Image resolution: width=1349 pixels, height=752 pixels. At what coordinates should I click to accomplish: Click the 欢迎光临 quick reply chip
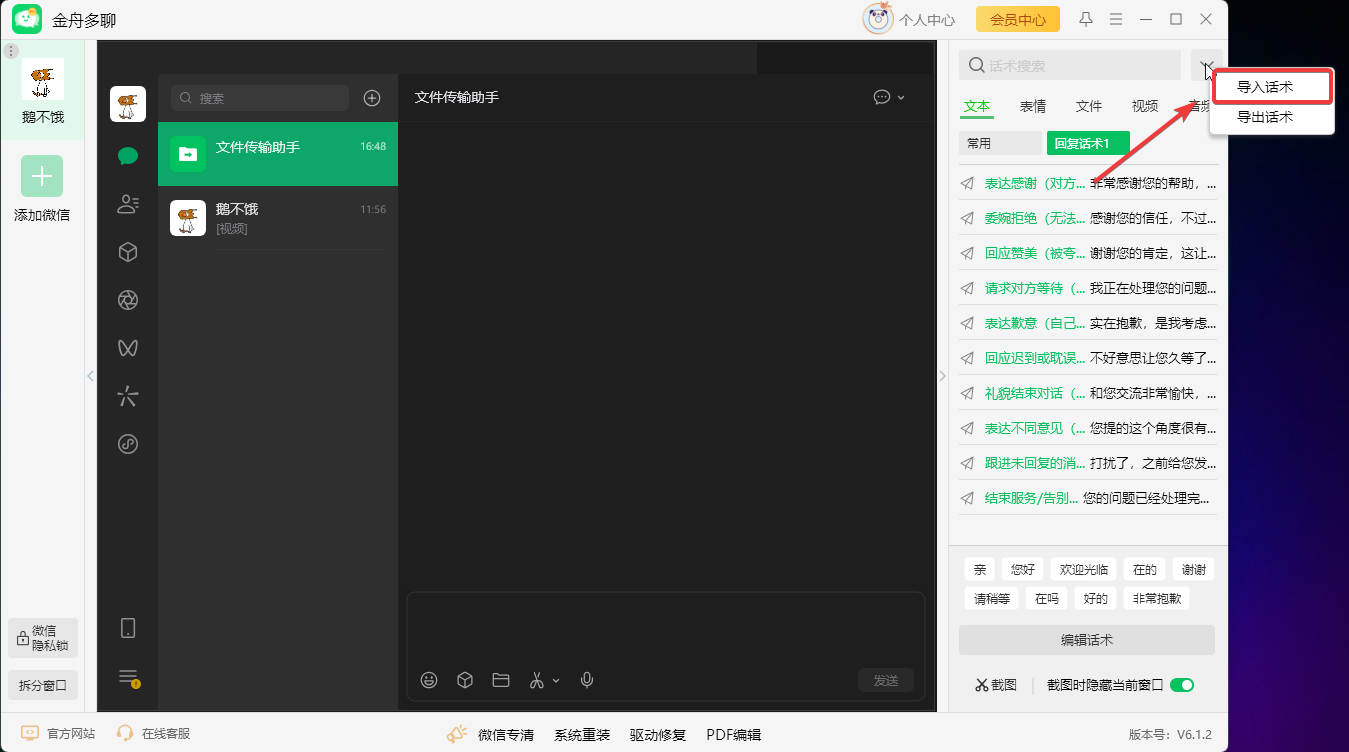coord(1083,569)
